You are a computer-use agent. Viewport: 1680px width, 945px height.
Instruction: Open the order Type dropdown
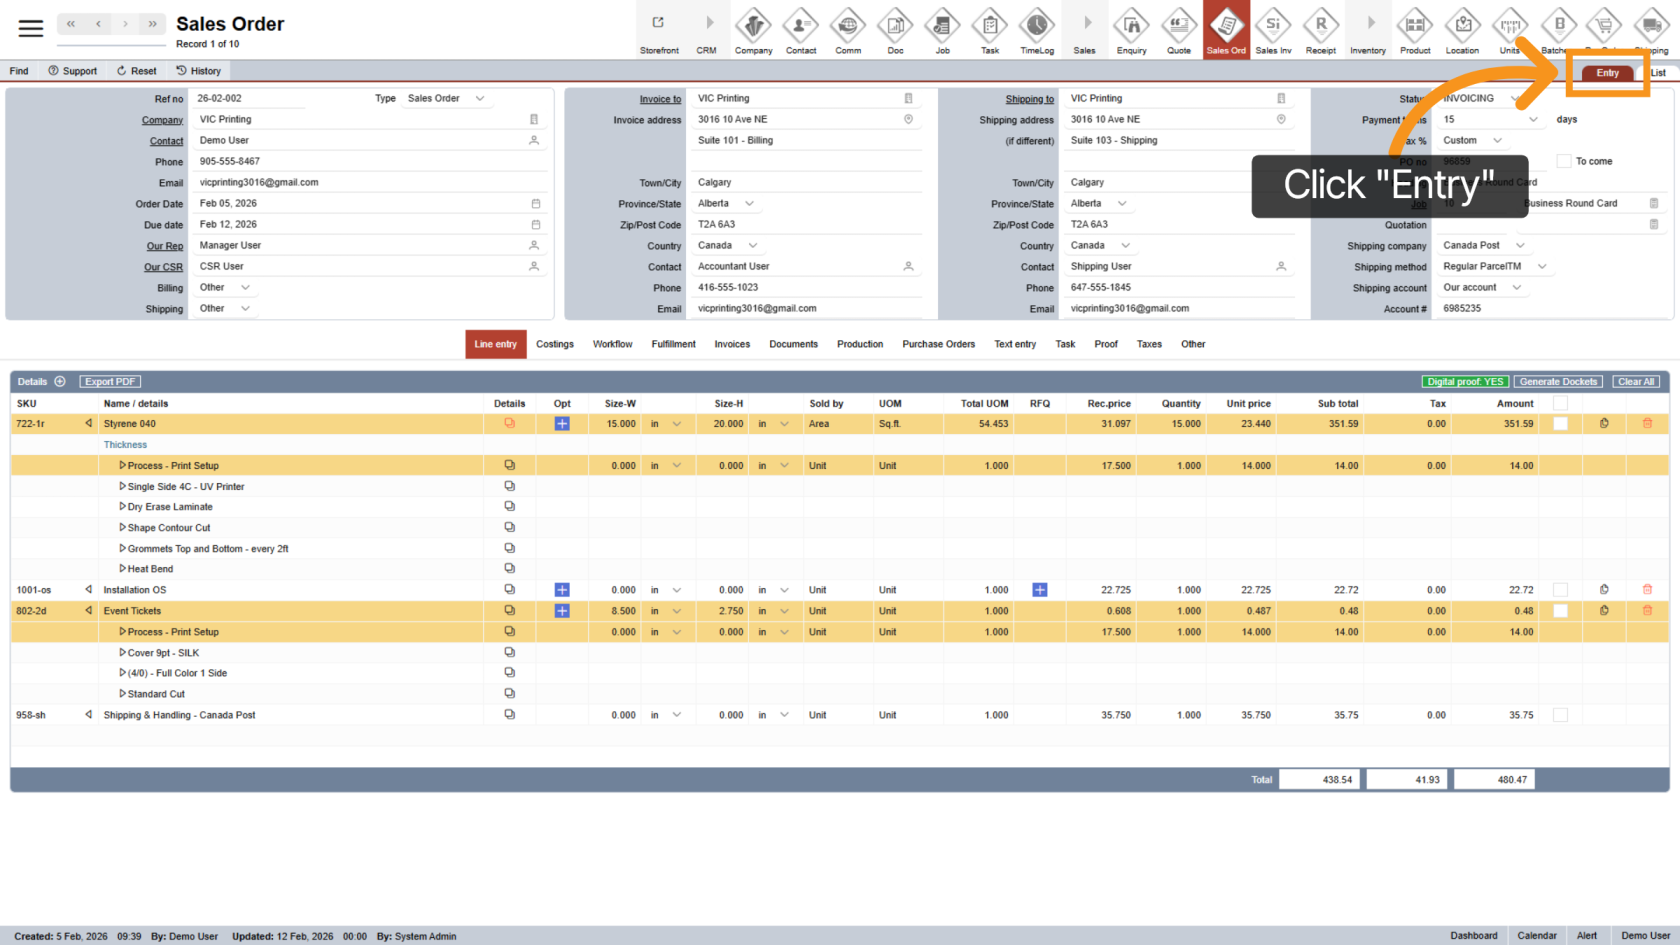pos(446,98)
